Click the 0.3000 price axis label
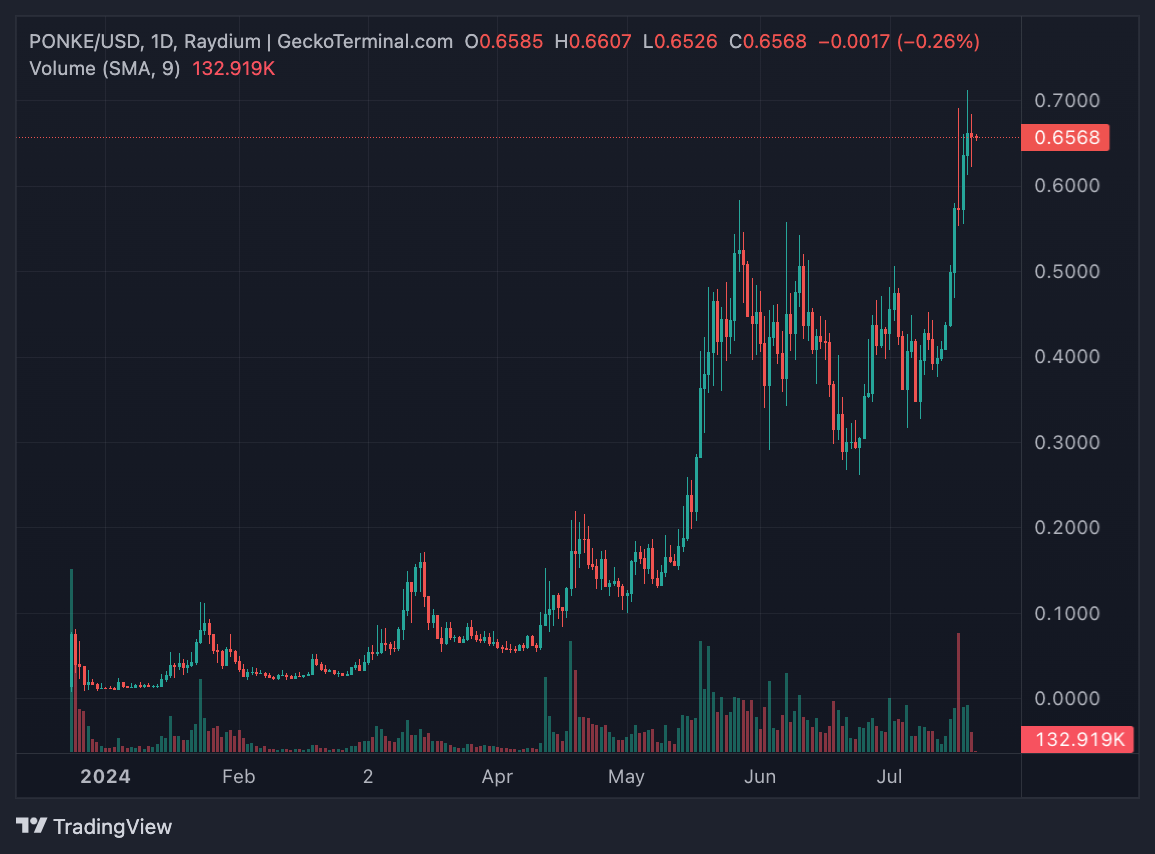Screen dimensions: 1155x854 click(1067, 442)
